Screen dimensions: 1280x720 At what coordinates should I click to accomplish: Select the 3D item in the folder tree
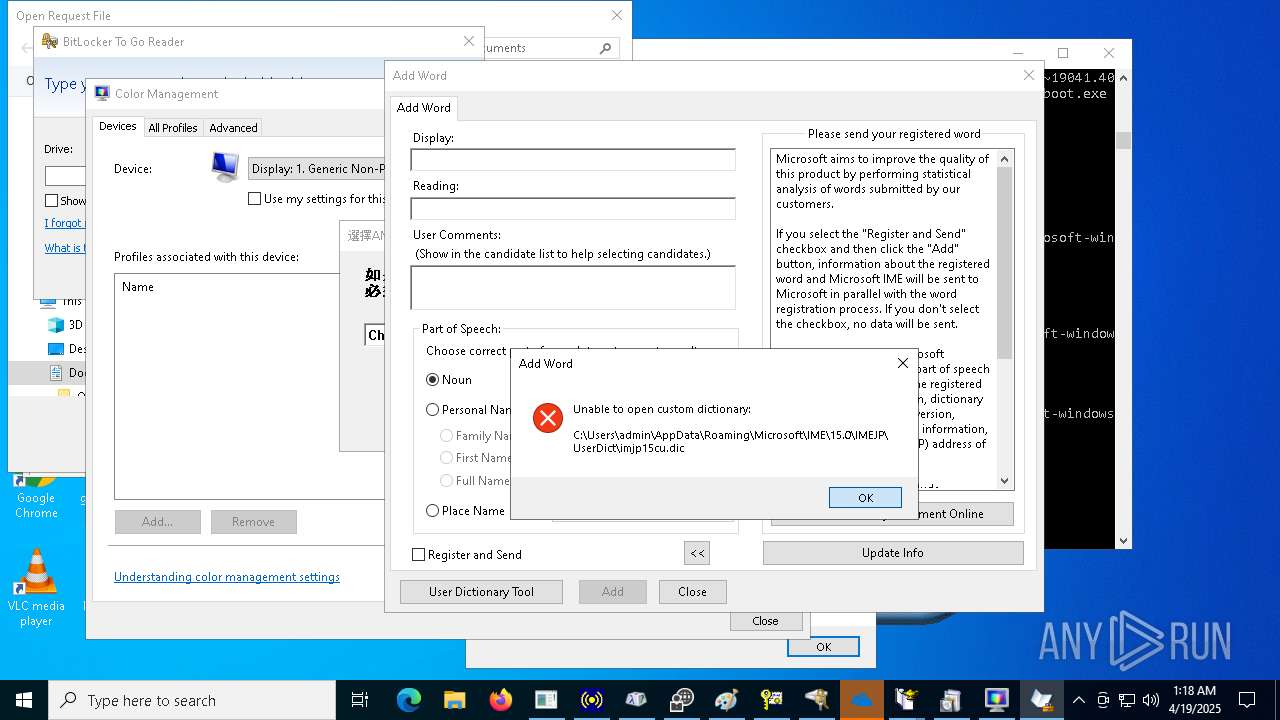pyautogui.click(x=66, y=325)
